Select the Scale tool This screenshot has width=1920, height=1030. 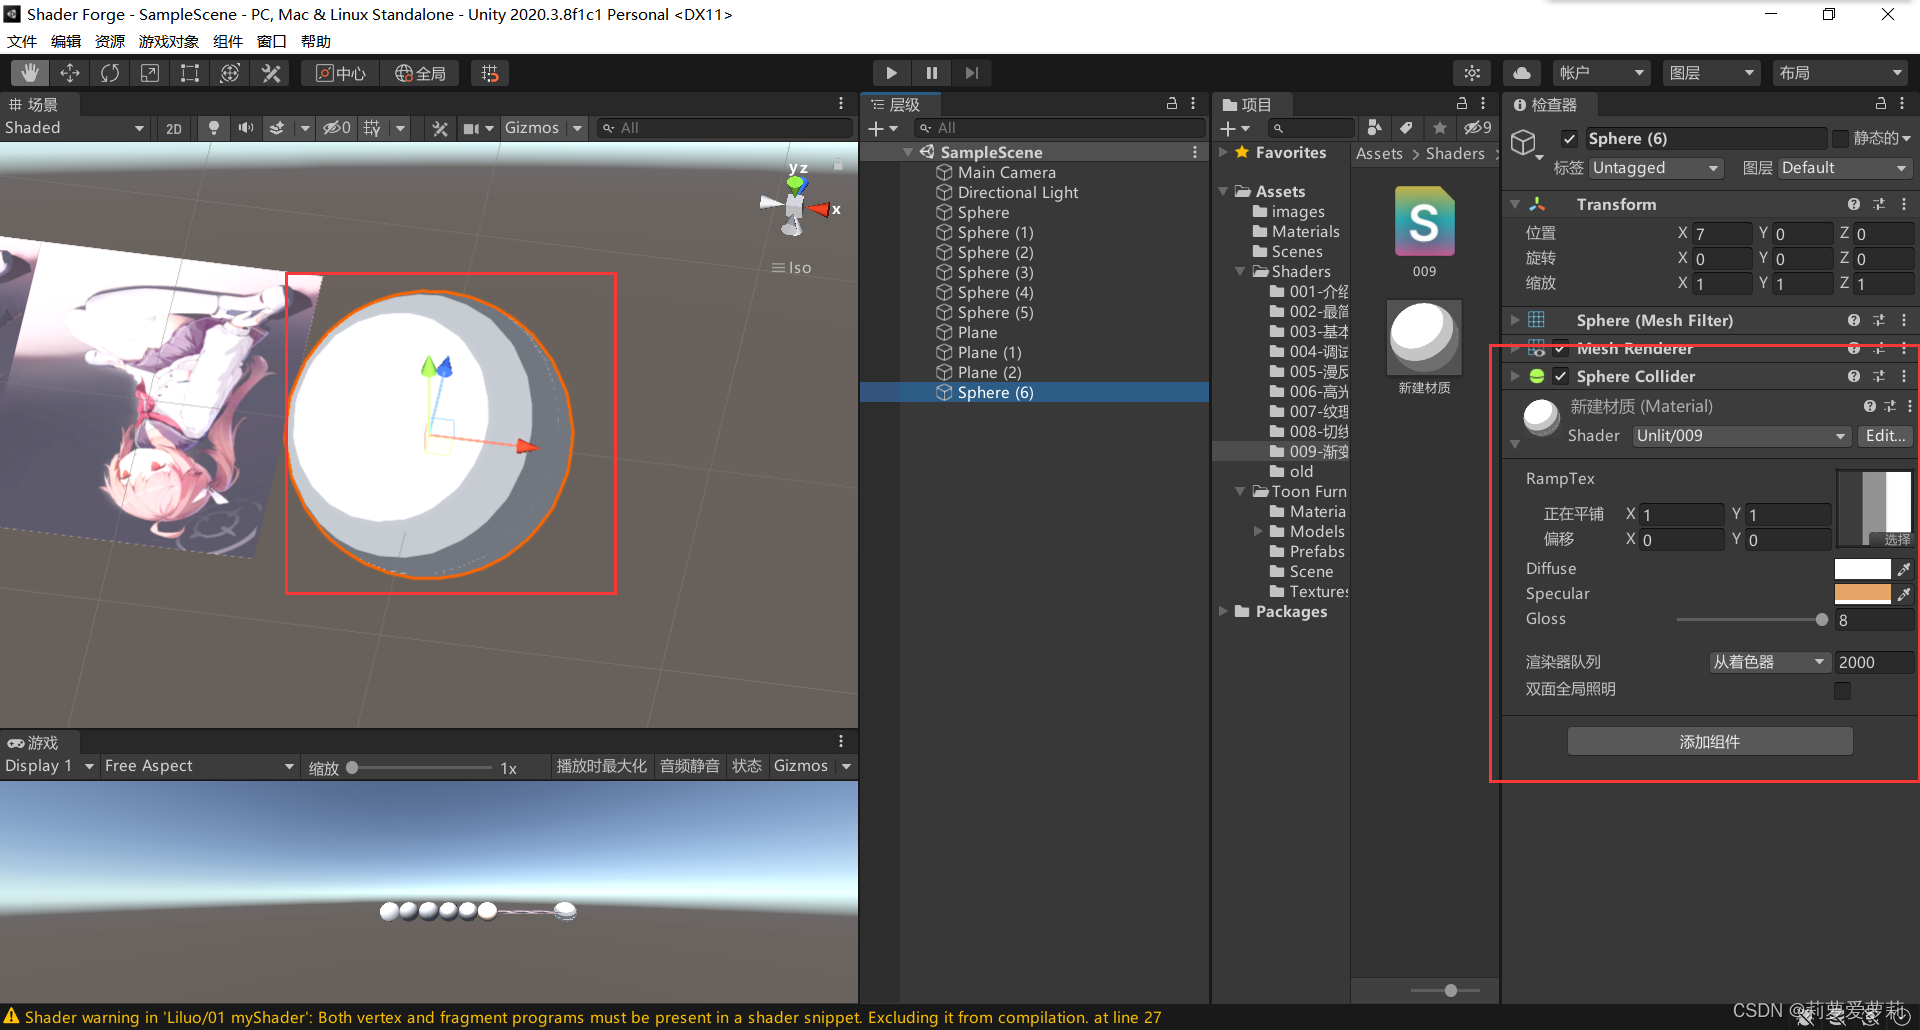point(150,73)
